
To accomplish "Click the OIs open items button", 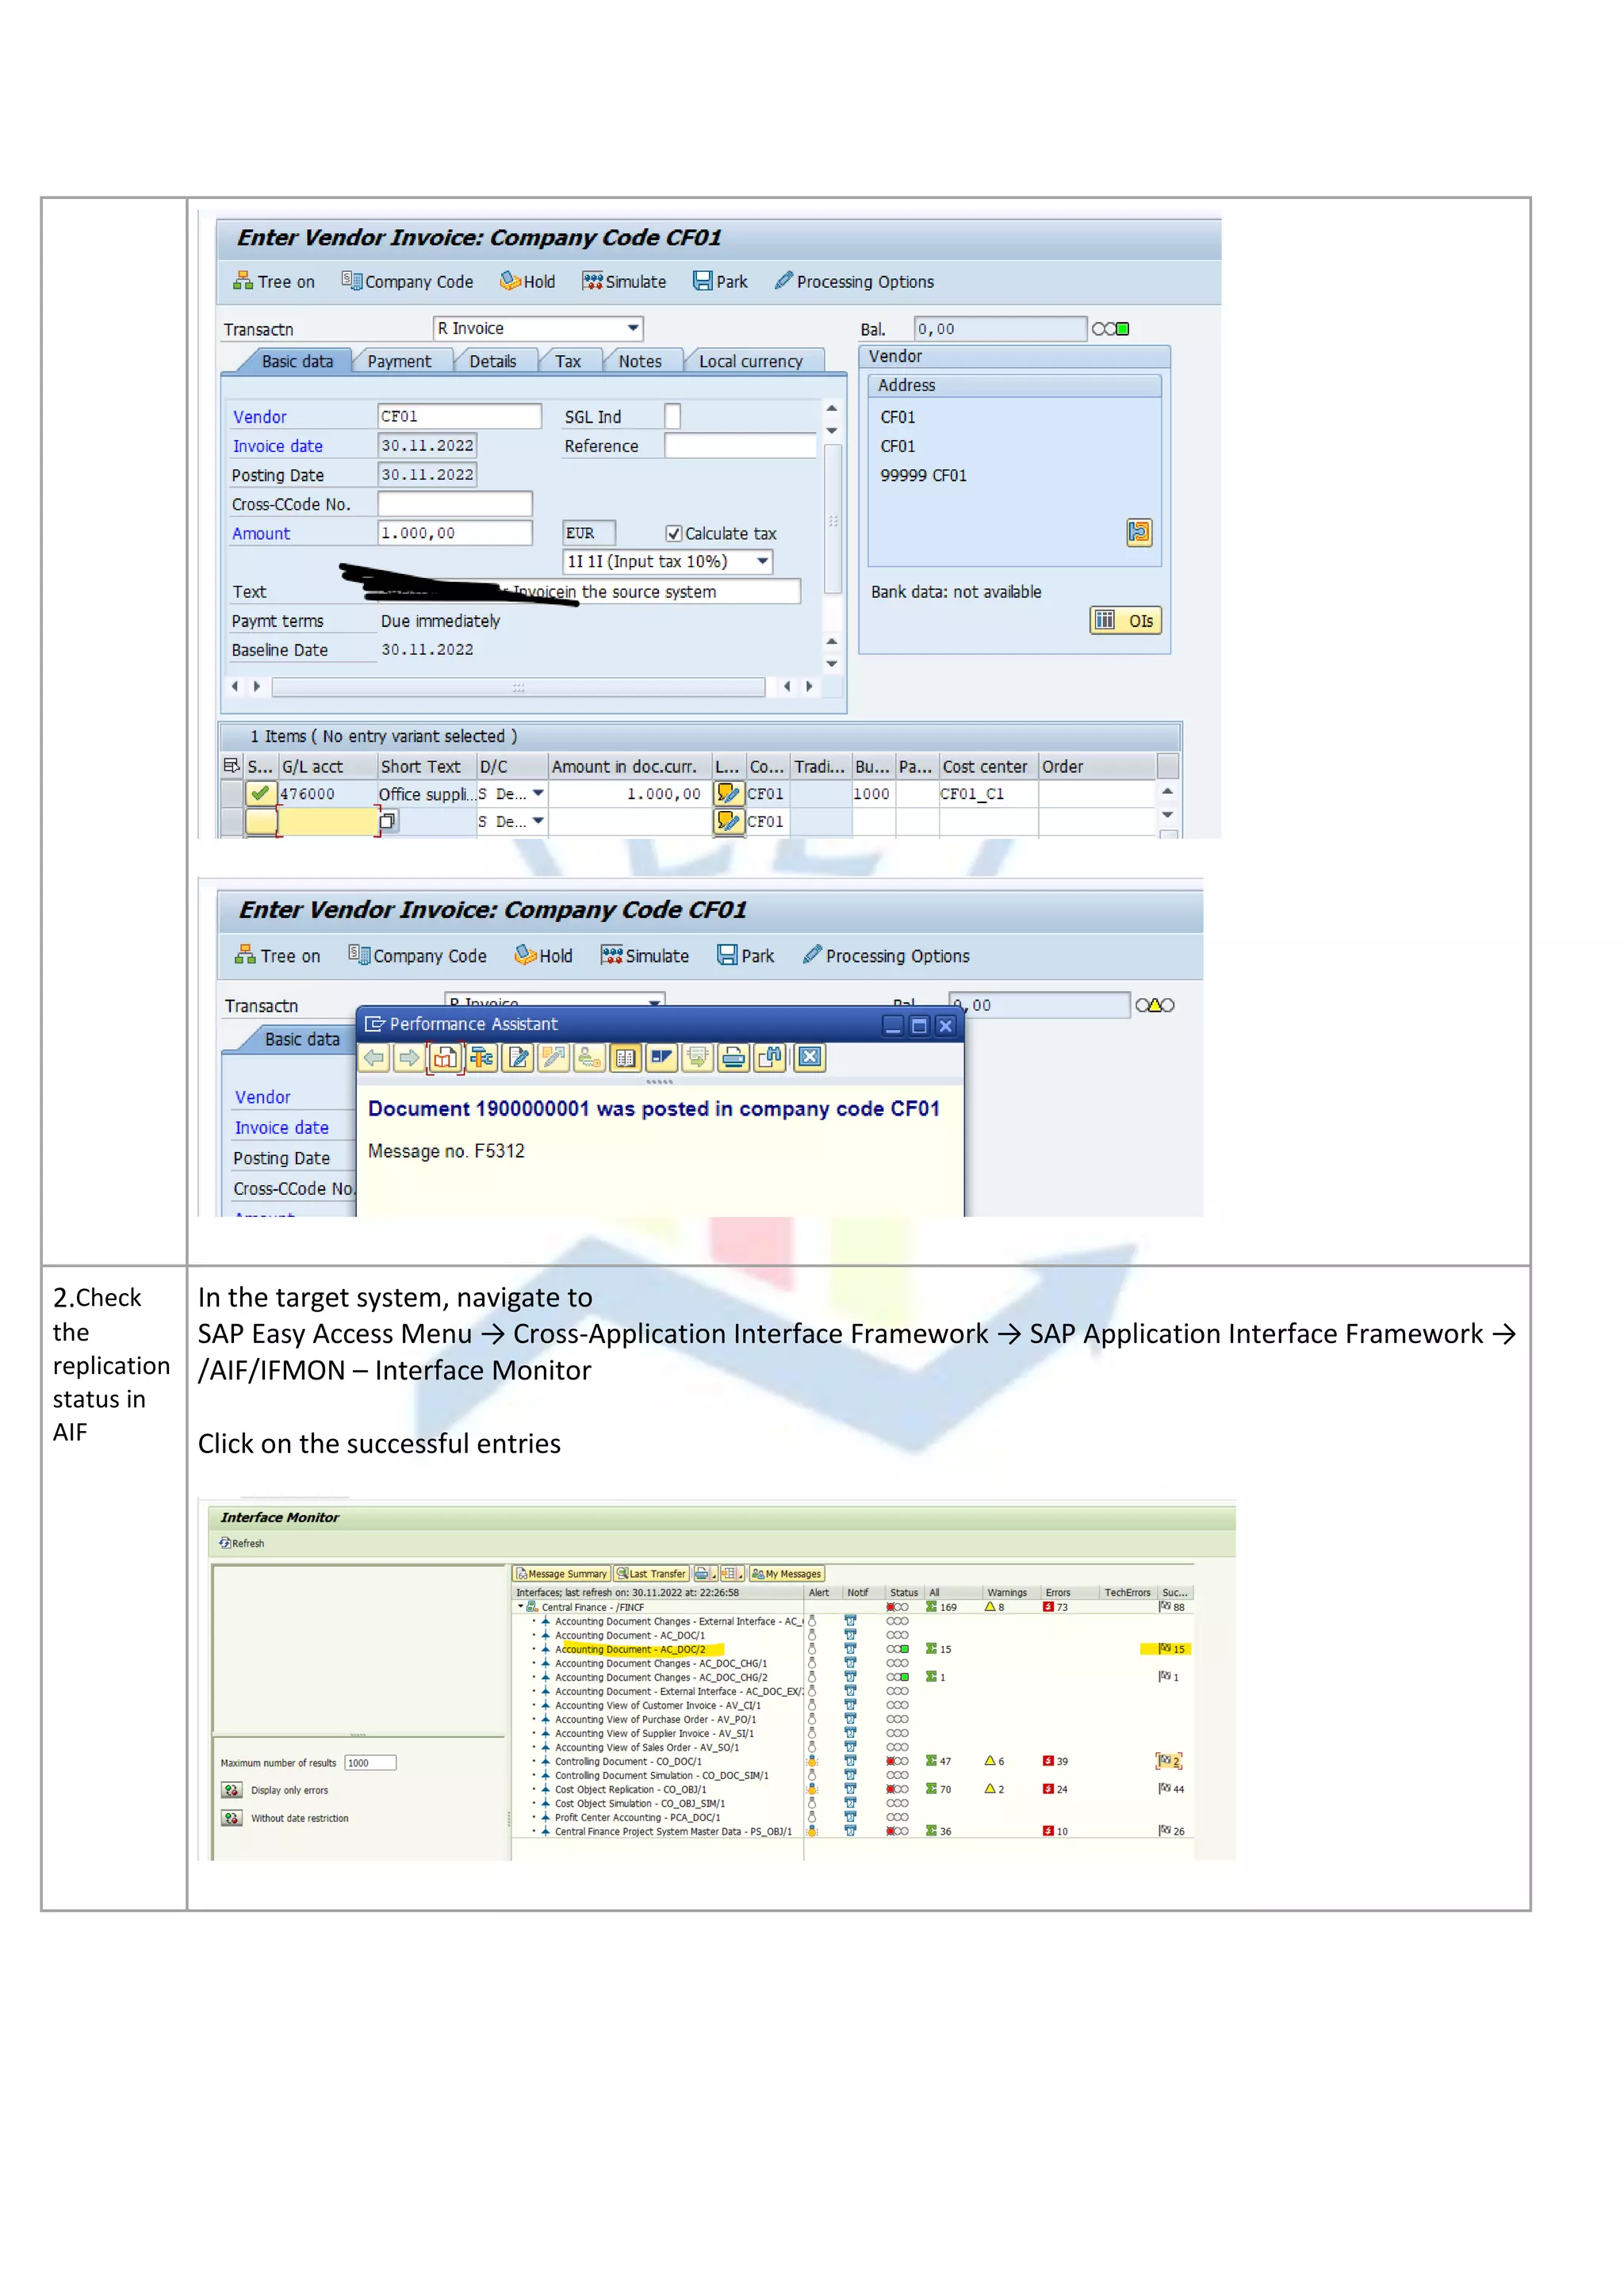I will pos(1125,620).
